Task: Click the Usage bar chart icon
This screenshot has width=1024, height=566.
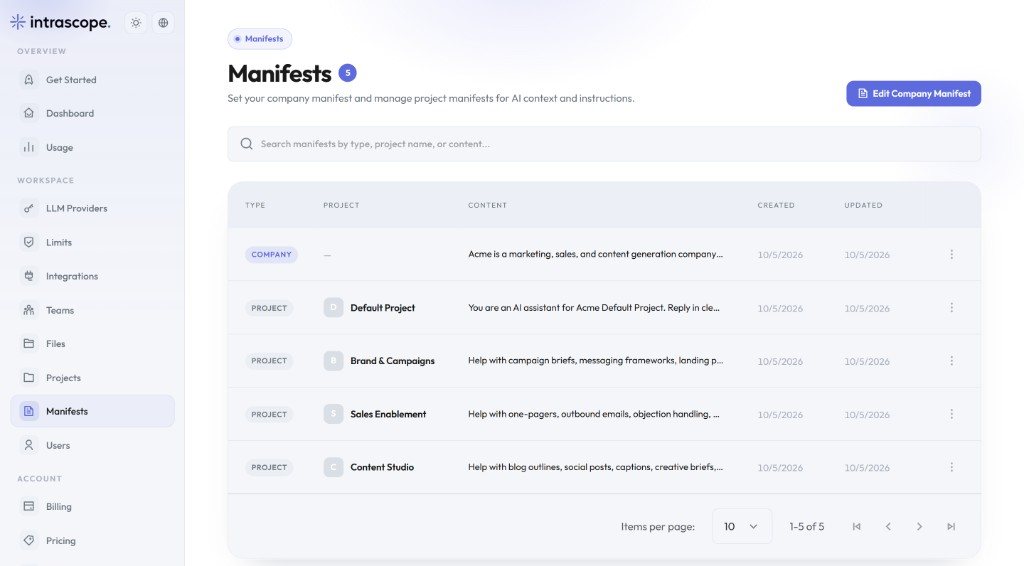Action: pos(29,147)
